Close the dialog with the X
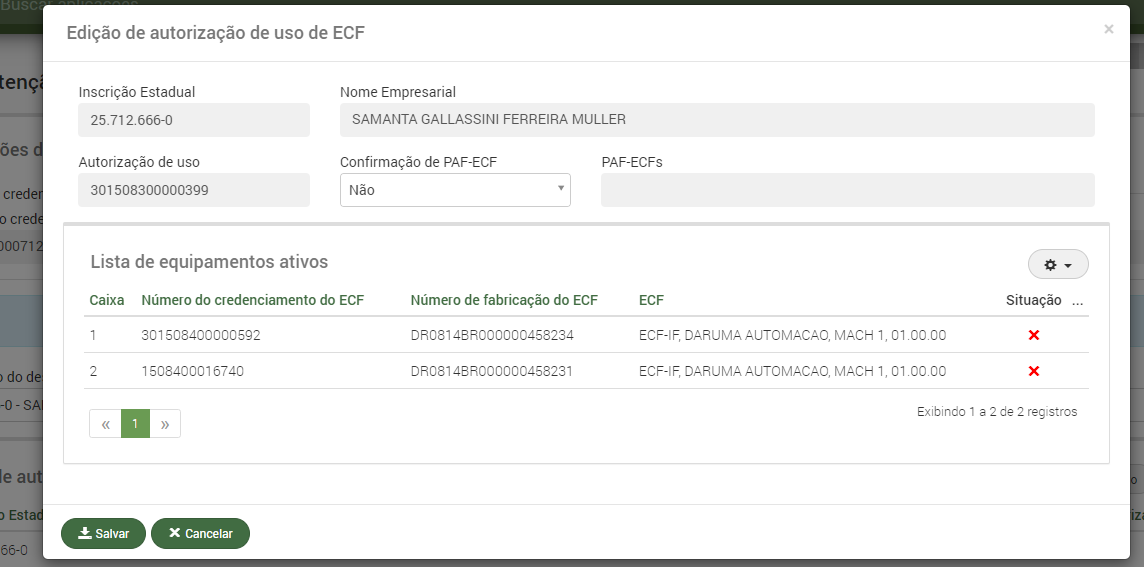The image size is (1144, 567). coord(1108,30)
